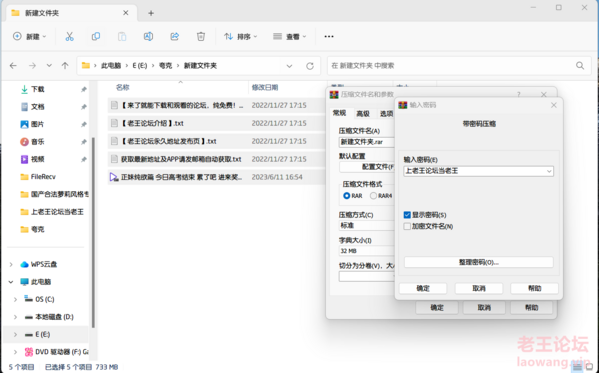Expand E (E:) drive node

[16, 334]
